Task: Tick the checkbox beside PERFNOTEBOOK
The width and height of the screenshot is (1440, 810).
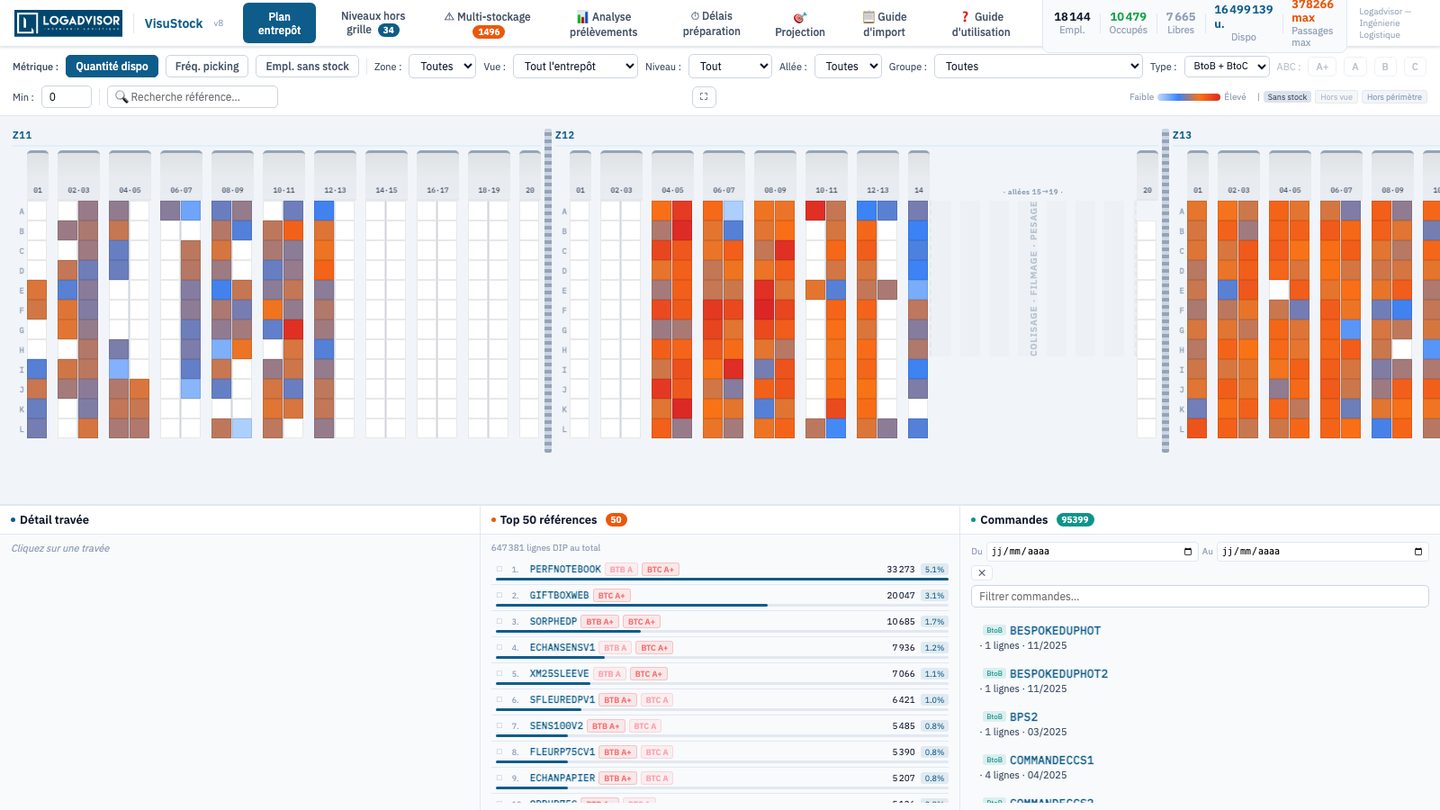Action: click(500, 569)
